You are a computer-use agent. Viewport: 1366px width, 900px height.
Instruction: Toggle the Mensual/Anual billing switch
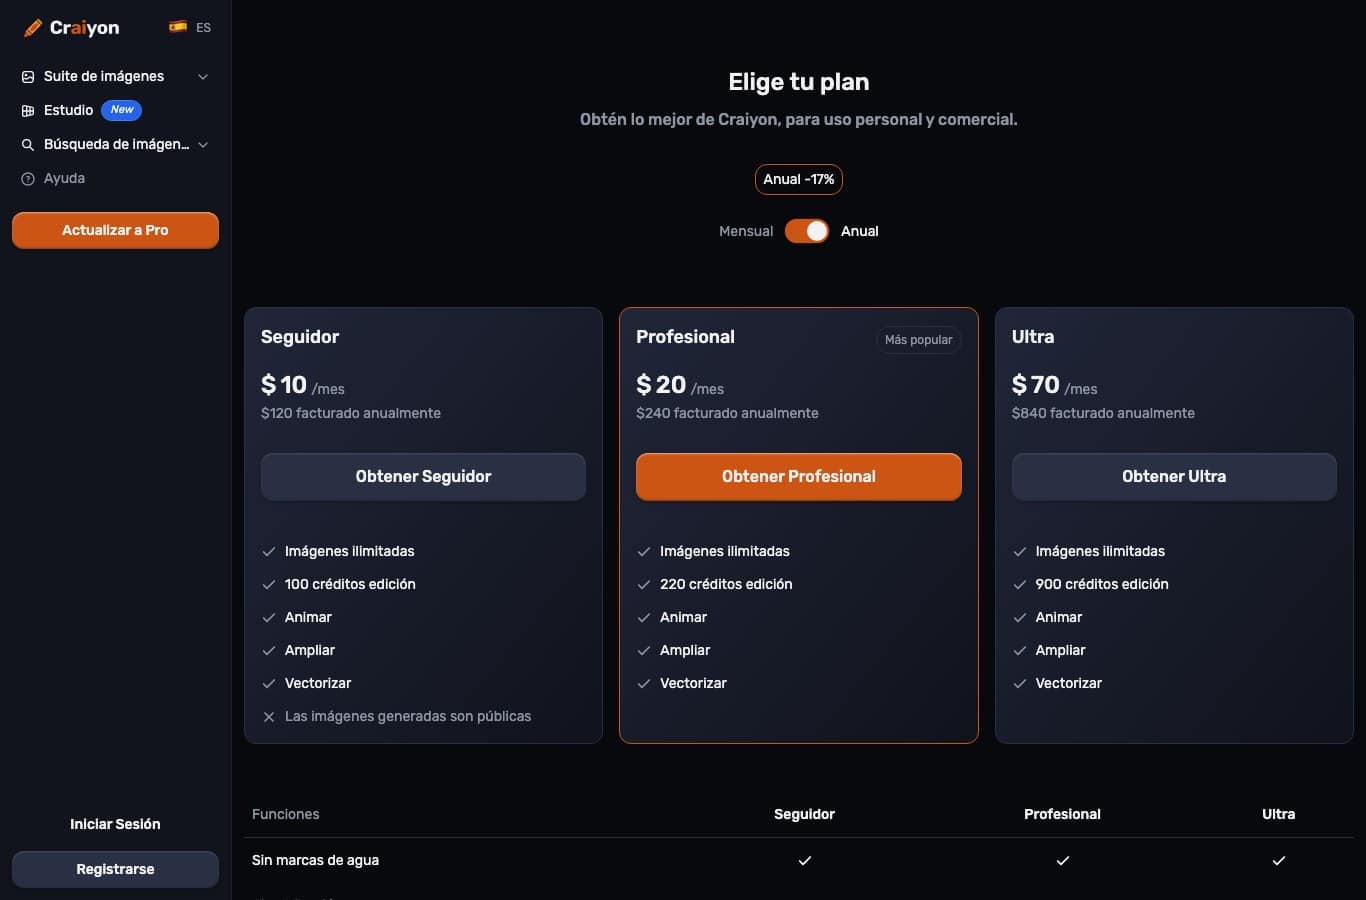point(807,231)
